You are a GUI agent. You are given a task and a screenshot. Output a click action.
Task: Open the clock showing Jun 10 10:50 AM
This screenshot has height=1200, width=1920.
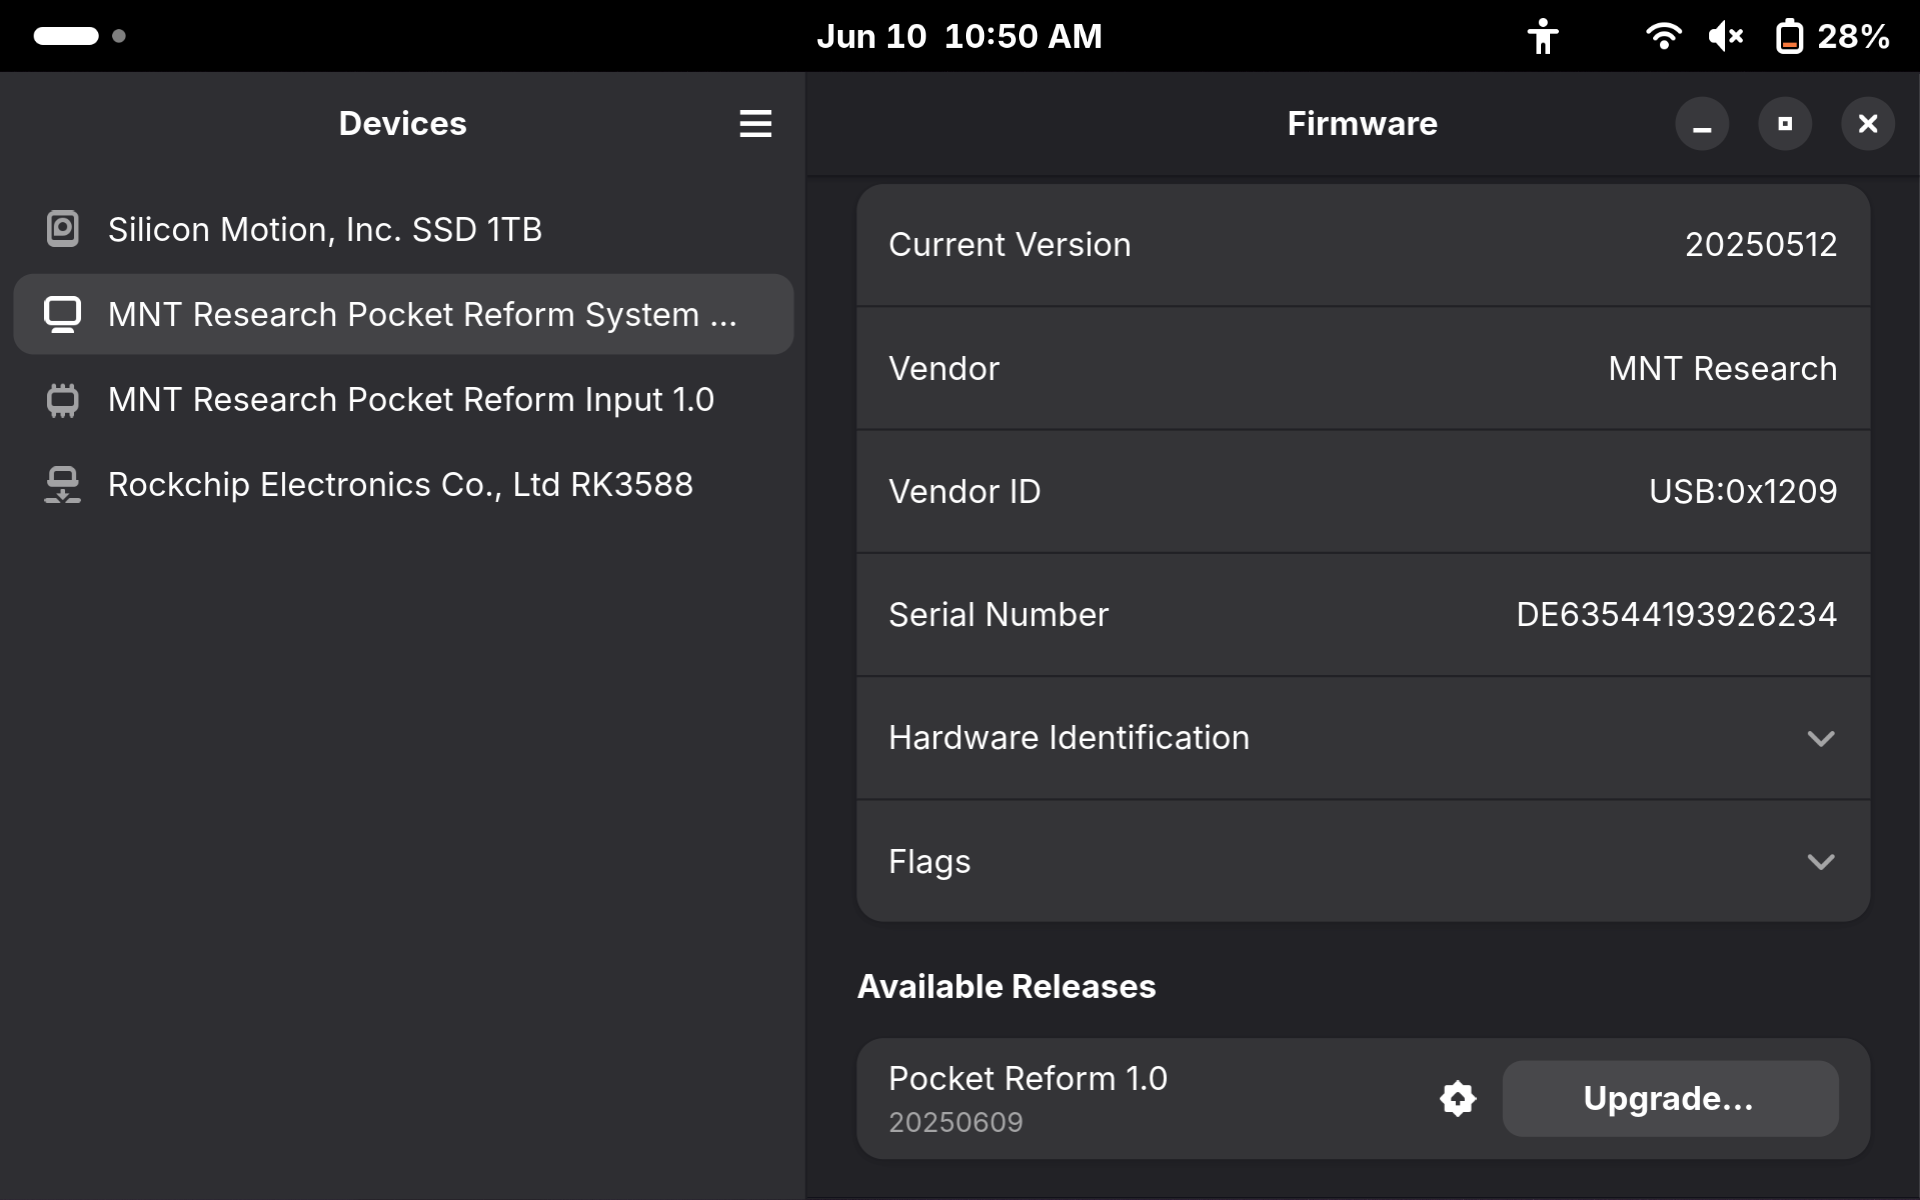pyautogui.click(x=959, y=36)
